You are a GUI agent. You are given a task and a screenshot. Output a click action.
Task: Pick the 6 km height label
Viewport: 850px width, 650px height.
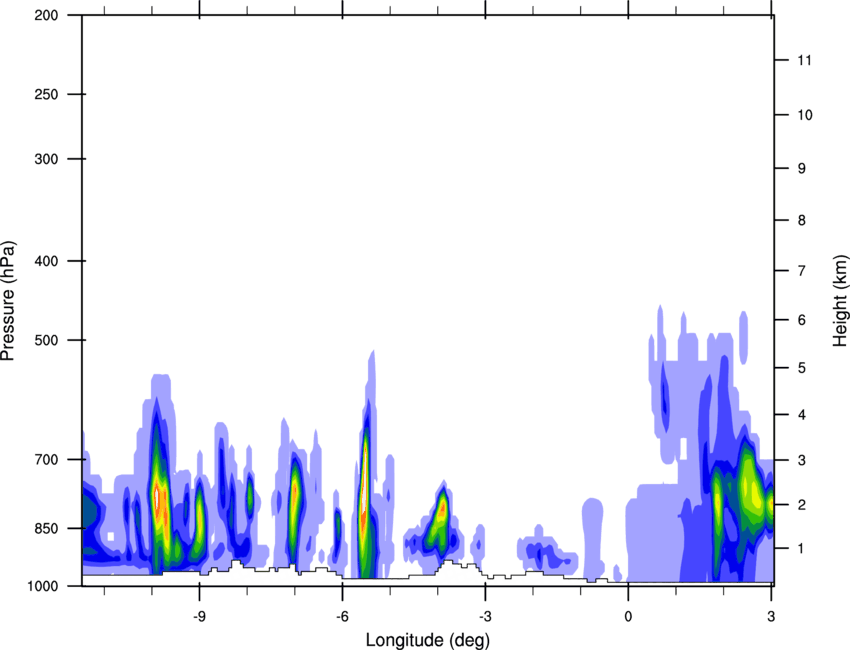pos(802,320)
